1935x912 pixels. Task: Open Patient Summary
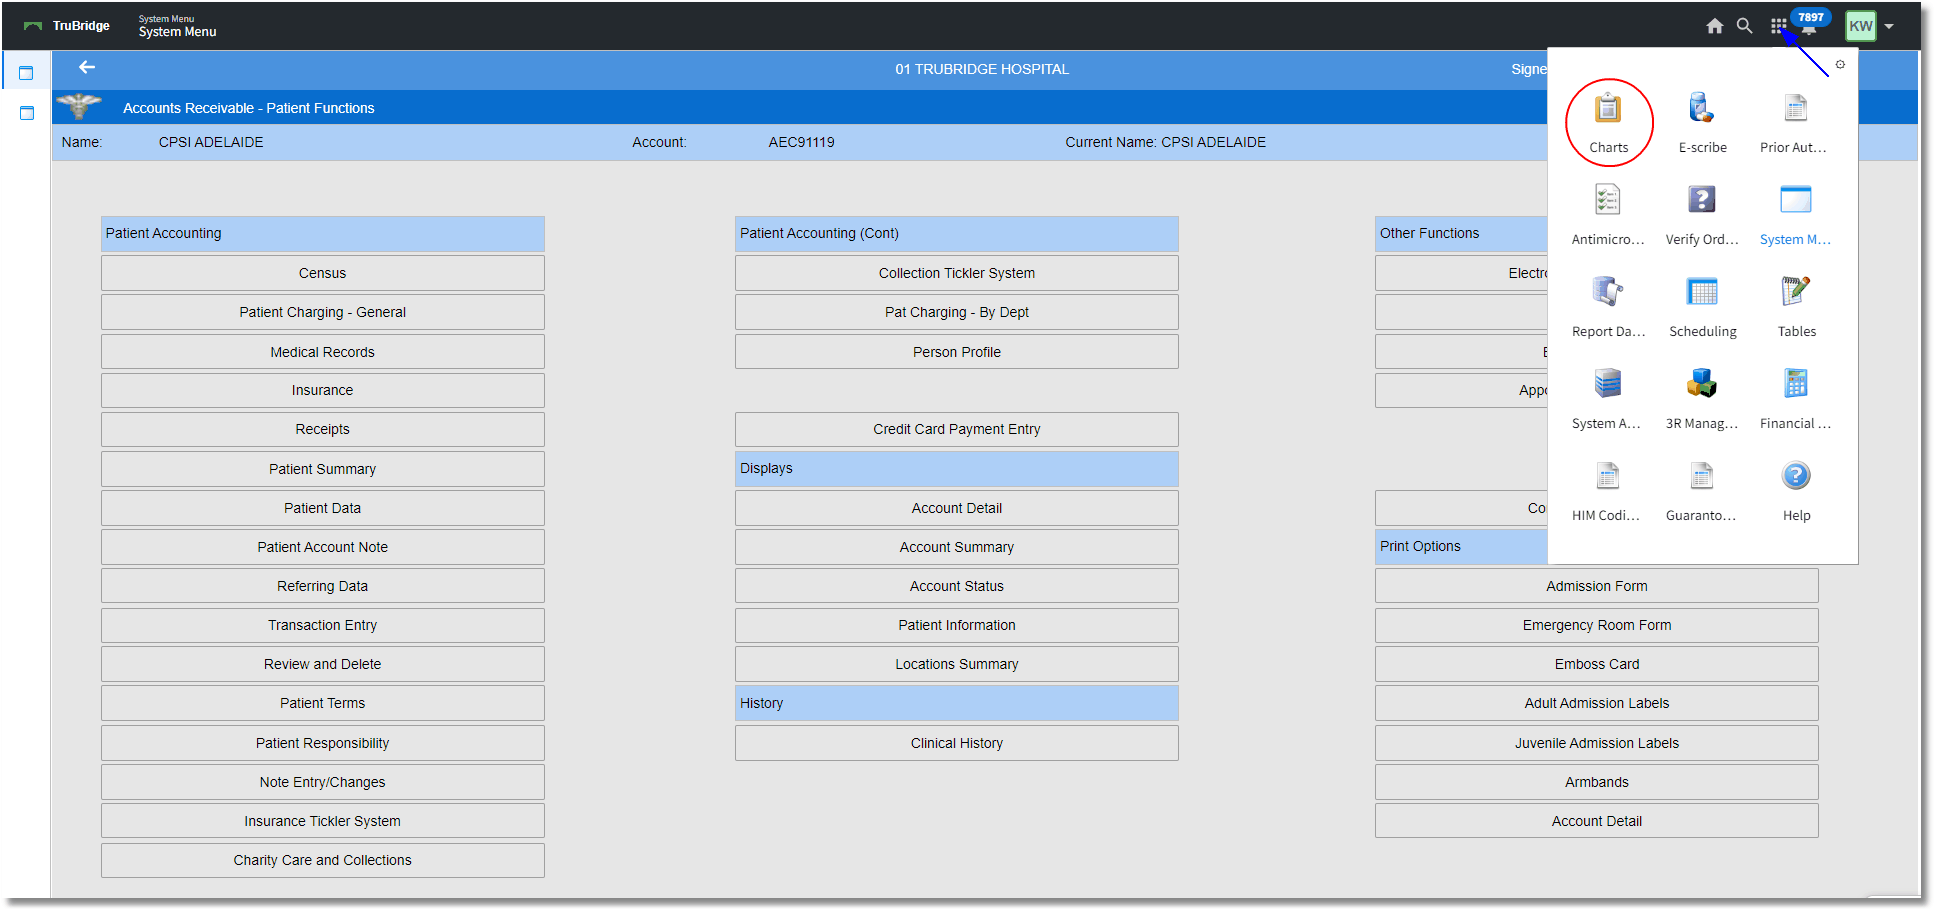click(322, 469)
